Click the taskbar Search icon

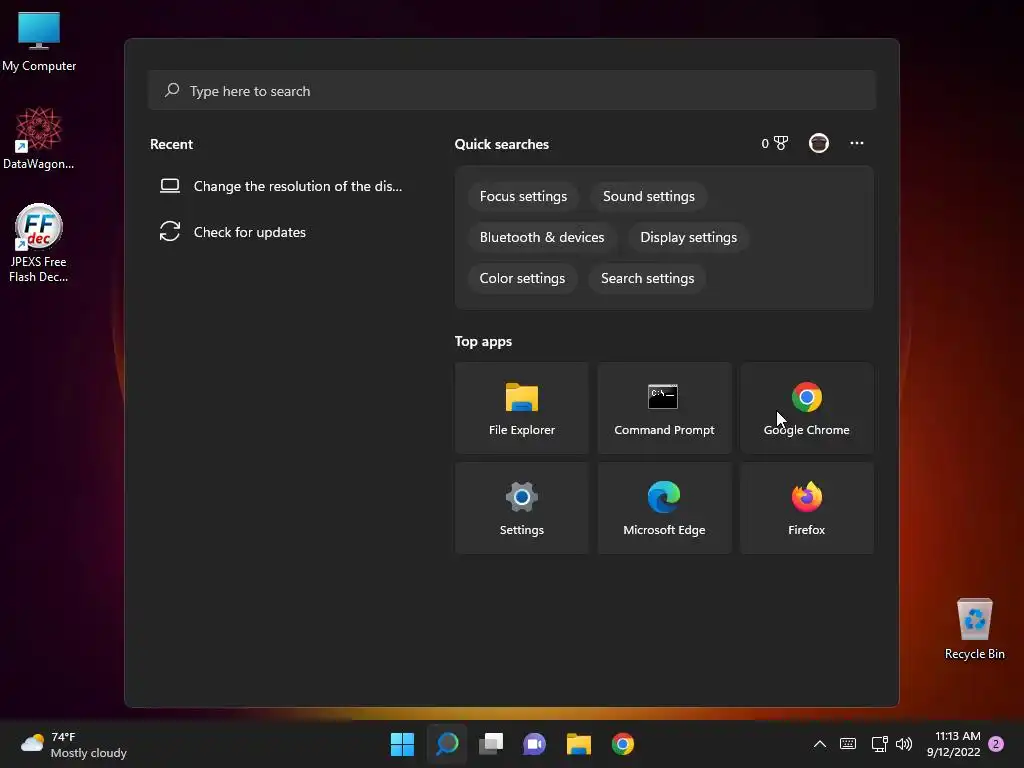[x=447, y=744]
